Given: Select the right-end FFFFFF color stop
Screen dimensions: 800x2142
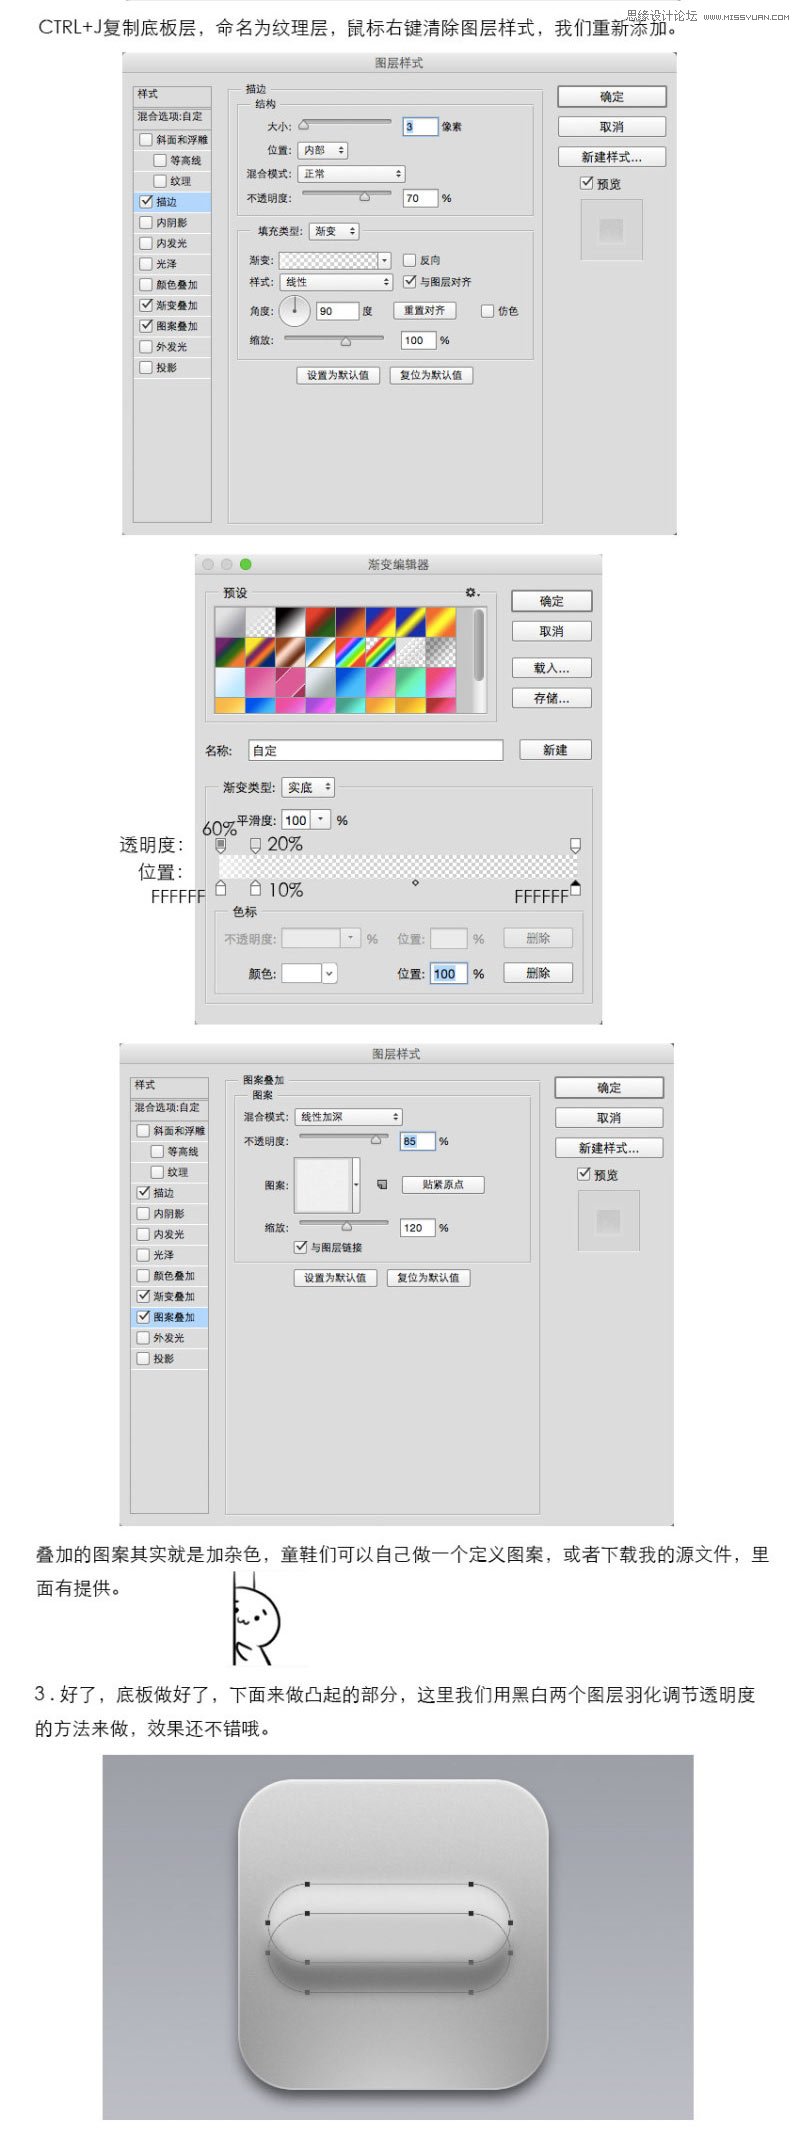Looking at the screenshot, I should coord(575,888).
